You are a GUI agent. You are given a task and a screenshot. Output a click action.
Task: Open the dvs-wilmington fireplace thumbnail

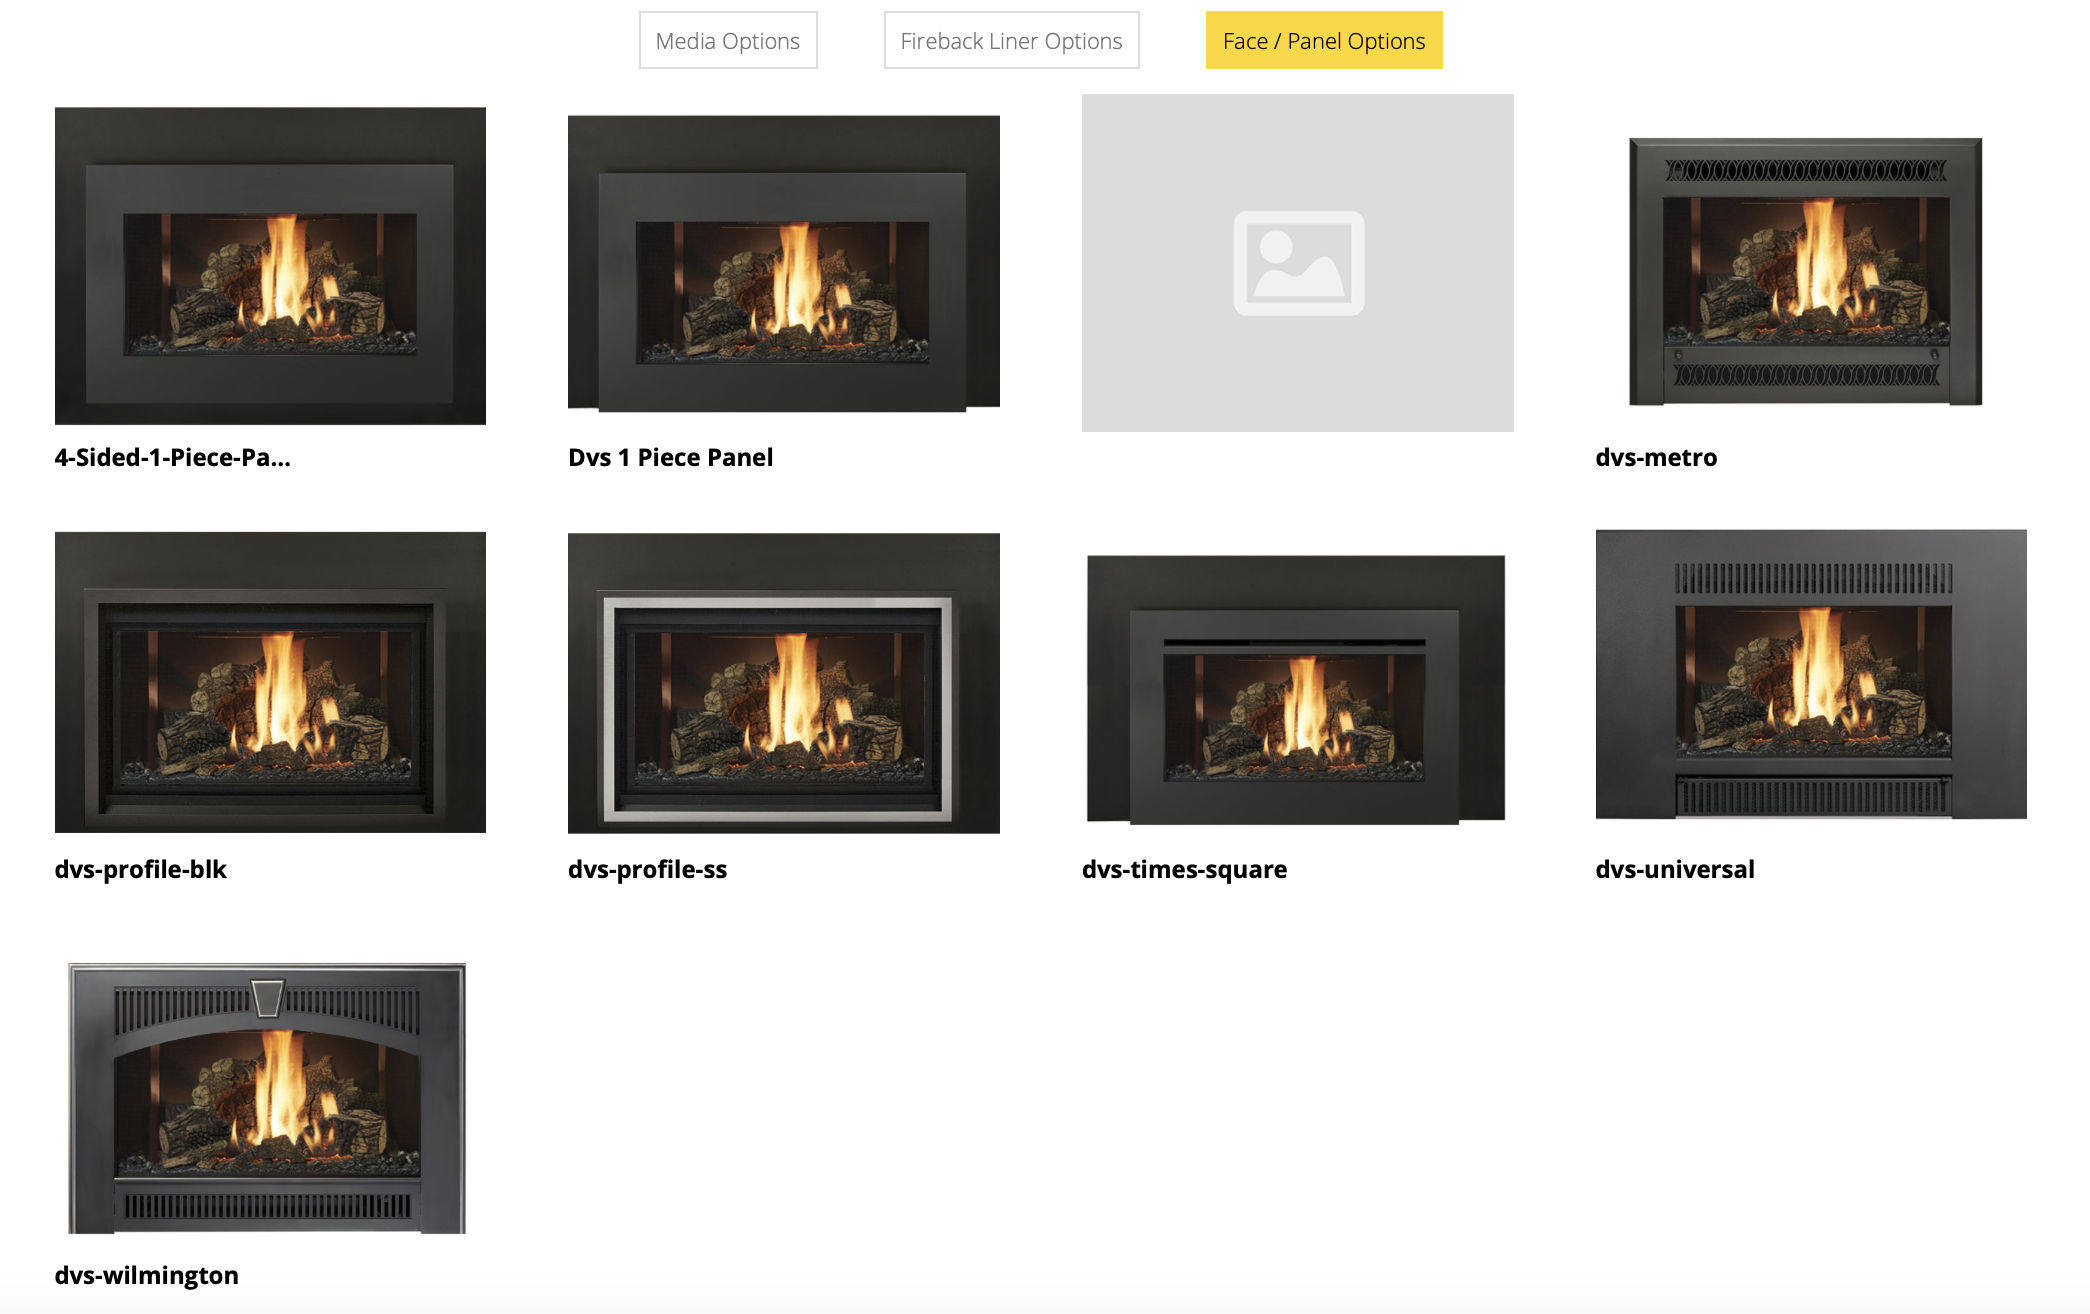tap(267, 1098)
